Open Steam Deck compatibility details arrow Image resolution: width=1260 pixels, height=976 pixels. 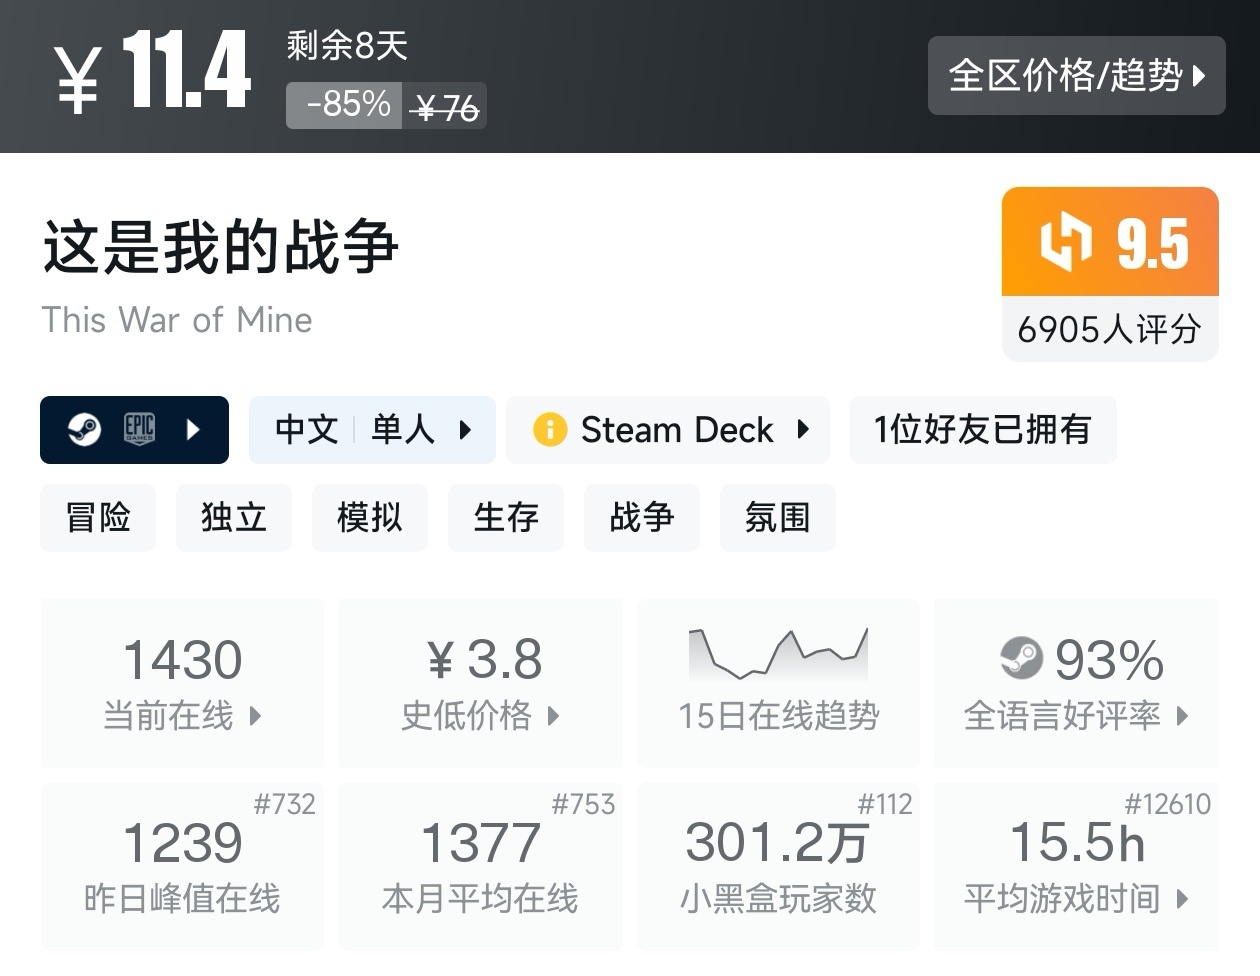click(803, 430)
